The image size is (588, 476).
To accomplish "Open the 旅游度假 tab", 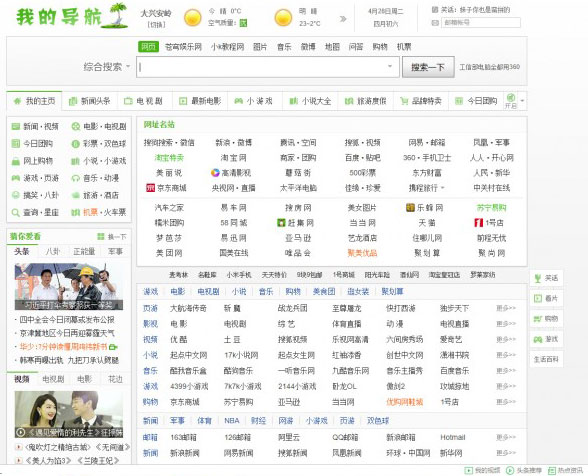I will pyautogui.click(x=366, y=101).
